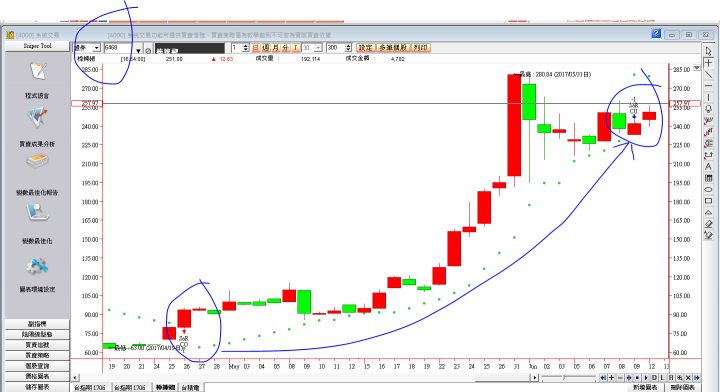Click the 多筆個股 multiple stocks button
720x392 pixels.
tap(394, 48)
